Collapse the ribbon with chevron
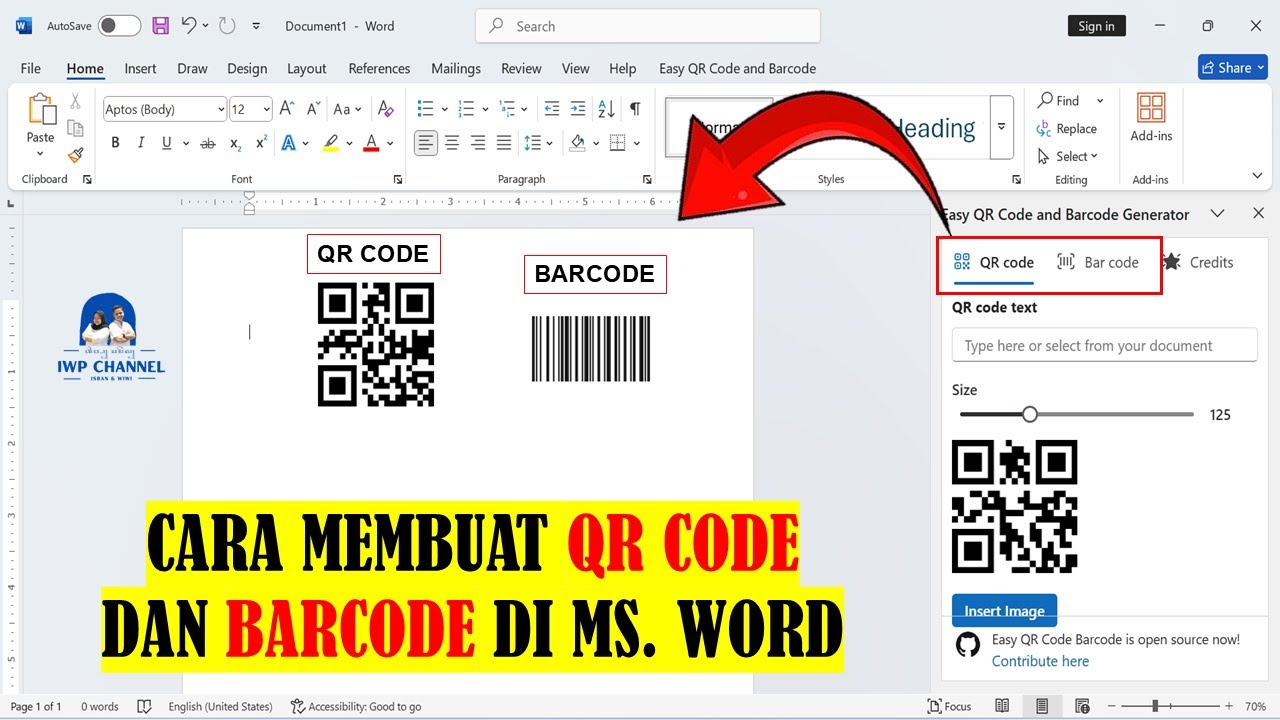1280x720 pixels. [1257, 176]
